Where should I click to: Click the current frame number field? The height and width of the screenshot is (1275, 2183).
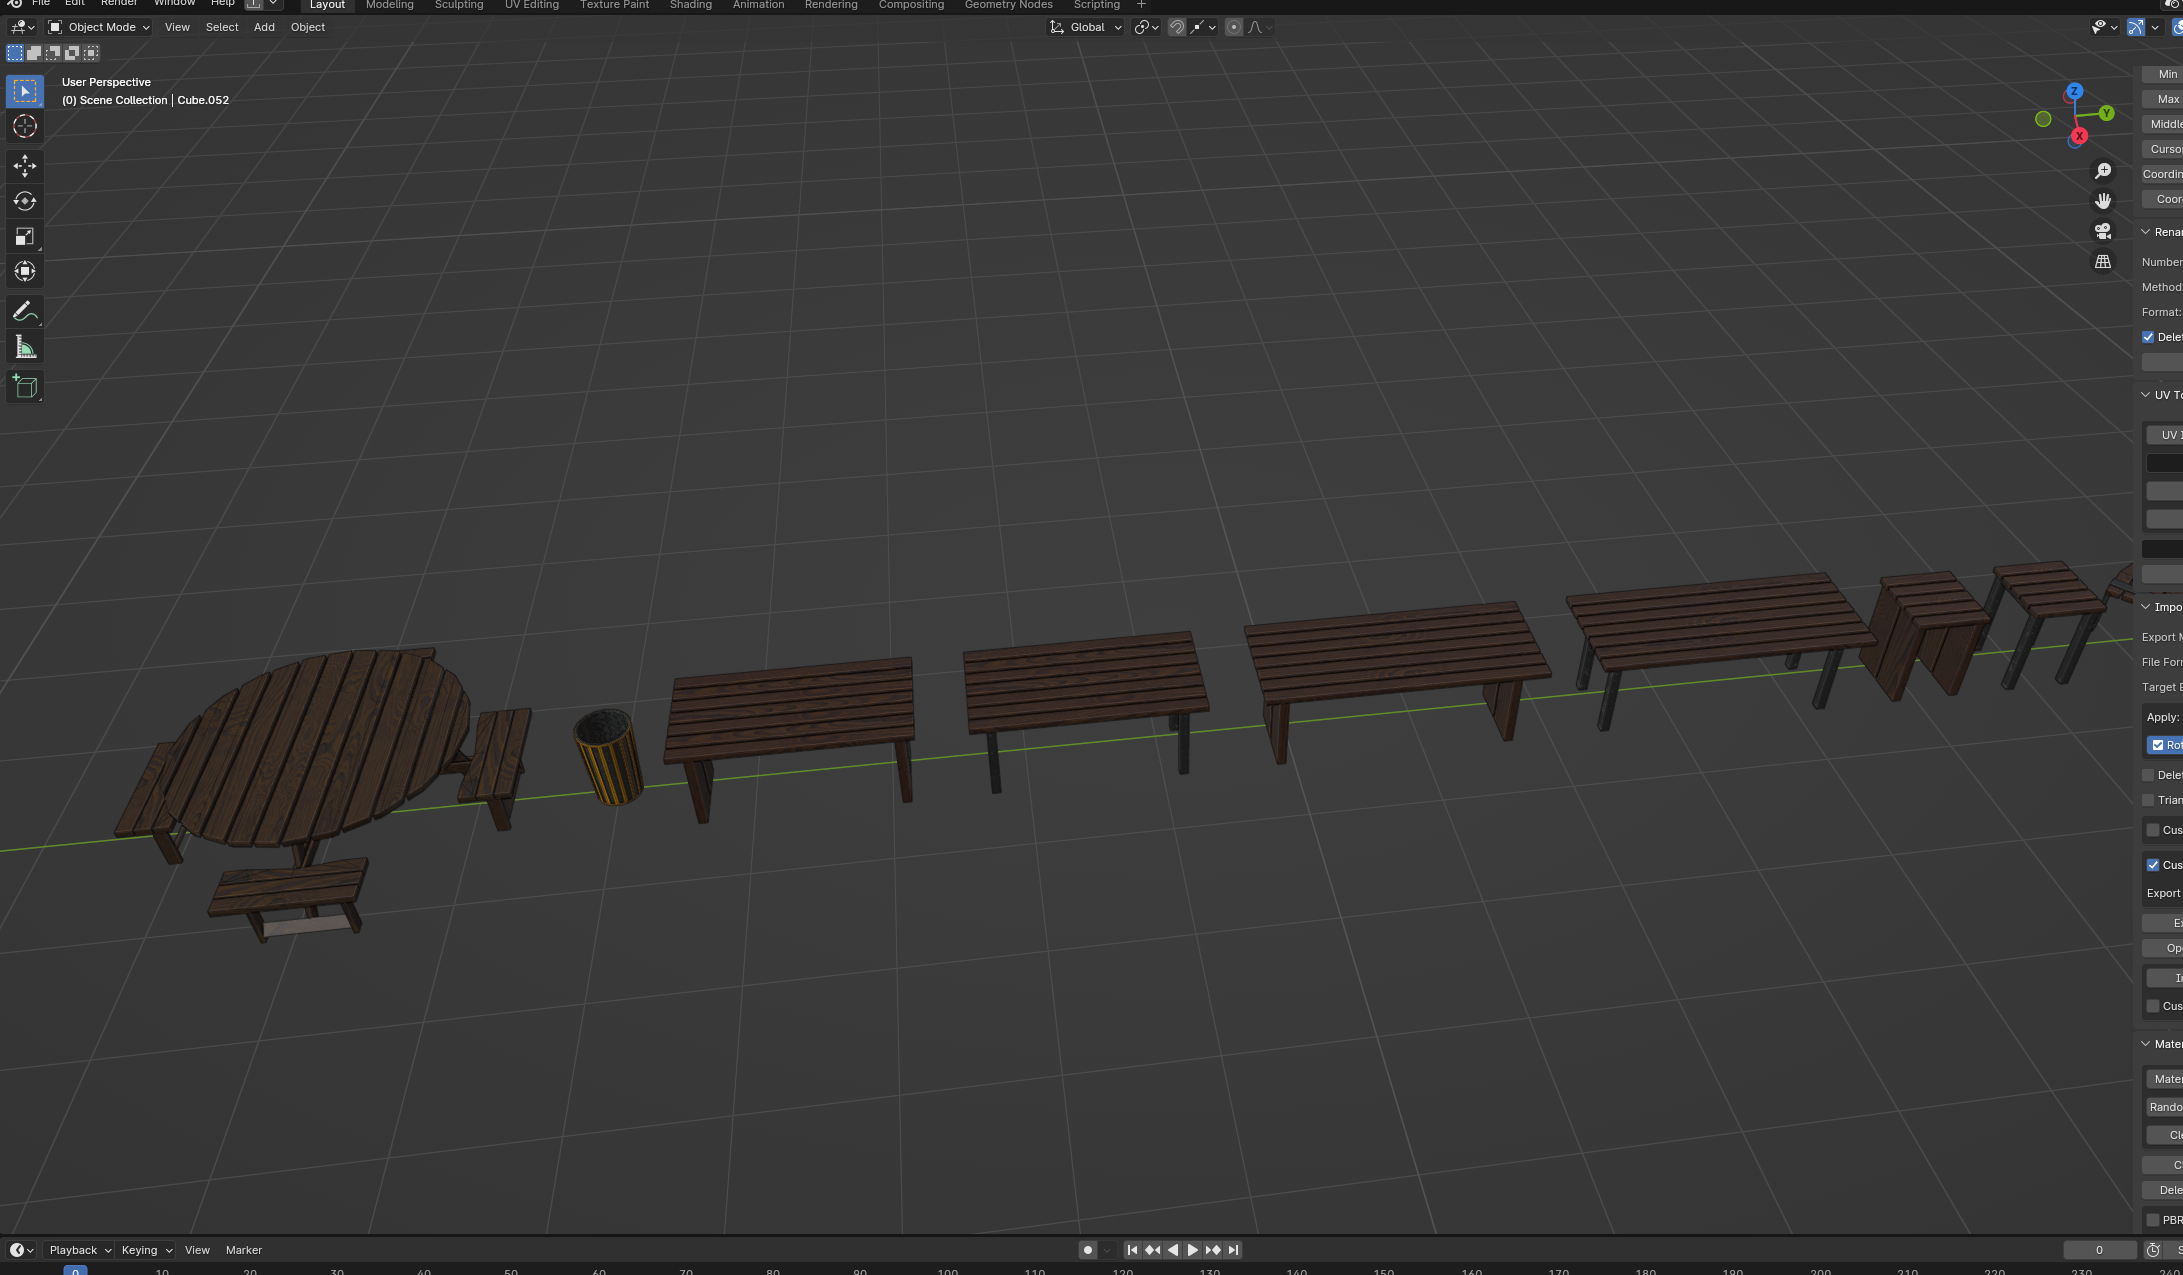pyautogui.click(x=2099, y=1250)
